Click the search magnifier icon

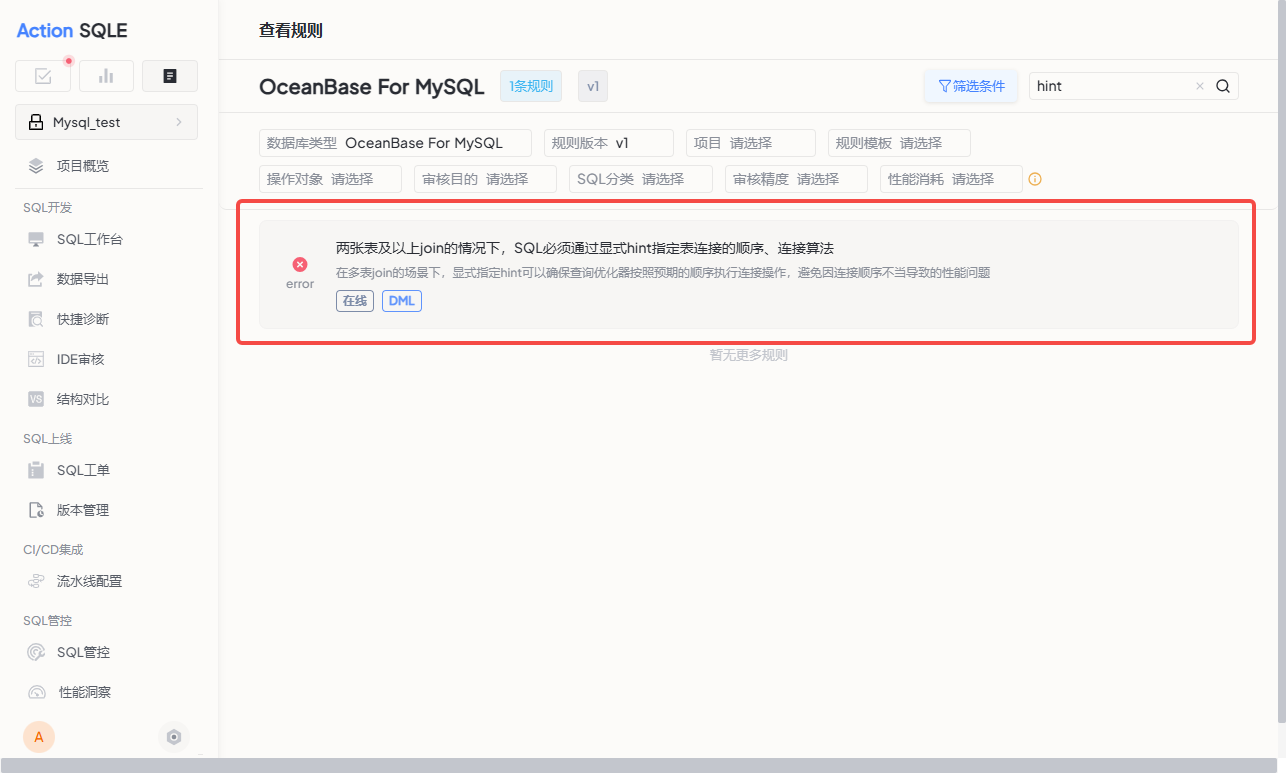pyautogui.click(x=1222, y=86)
